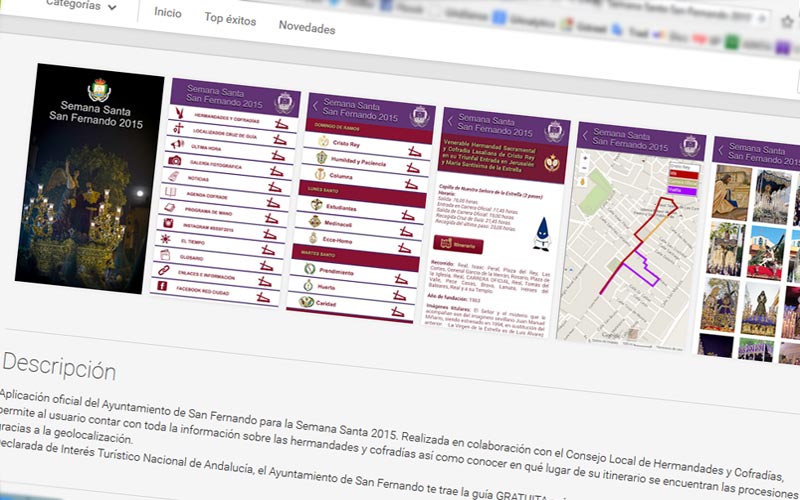This screenshot has width=800, height=500.
Task: Click the Cristo Rey row text
Action: pyautogui.click(x=346, y=144)
